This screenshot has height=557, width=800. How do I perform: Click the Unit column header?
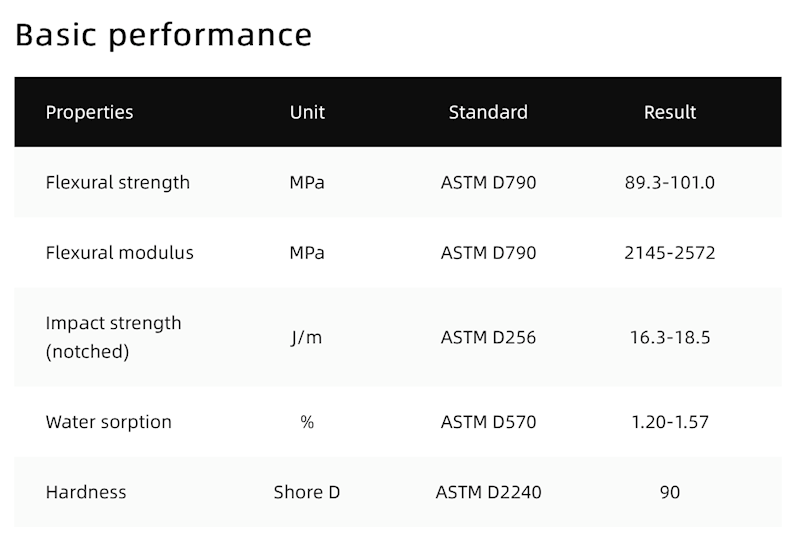[x=307, y=112]
